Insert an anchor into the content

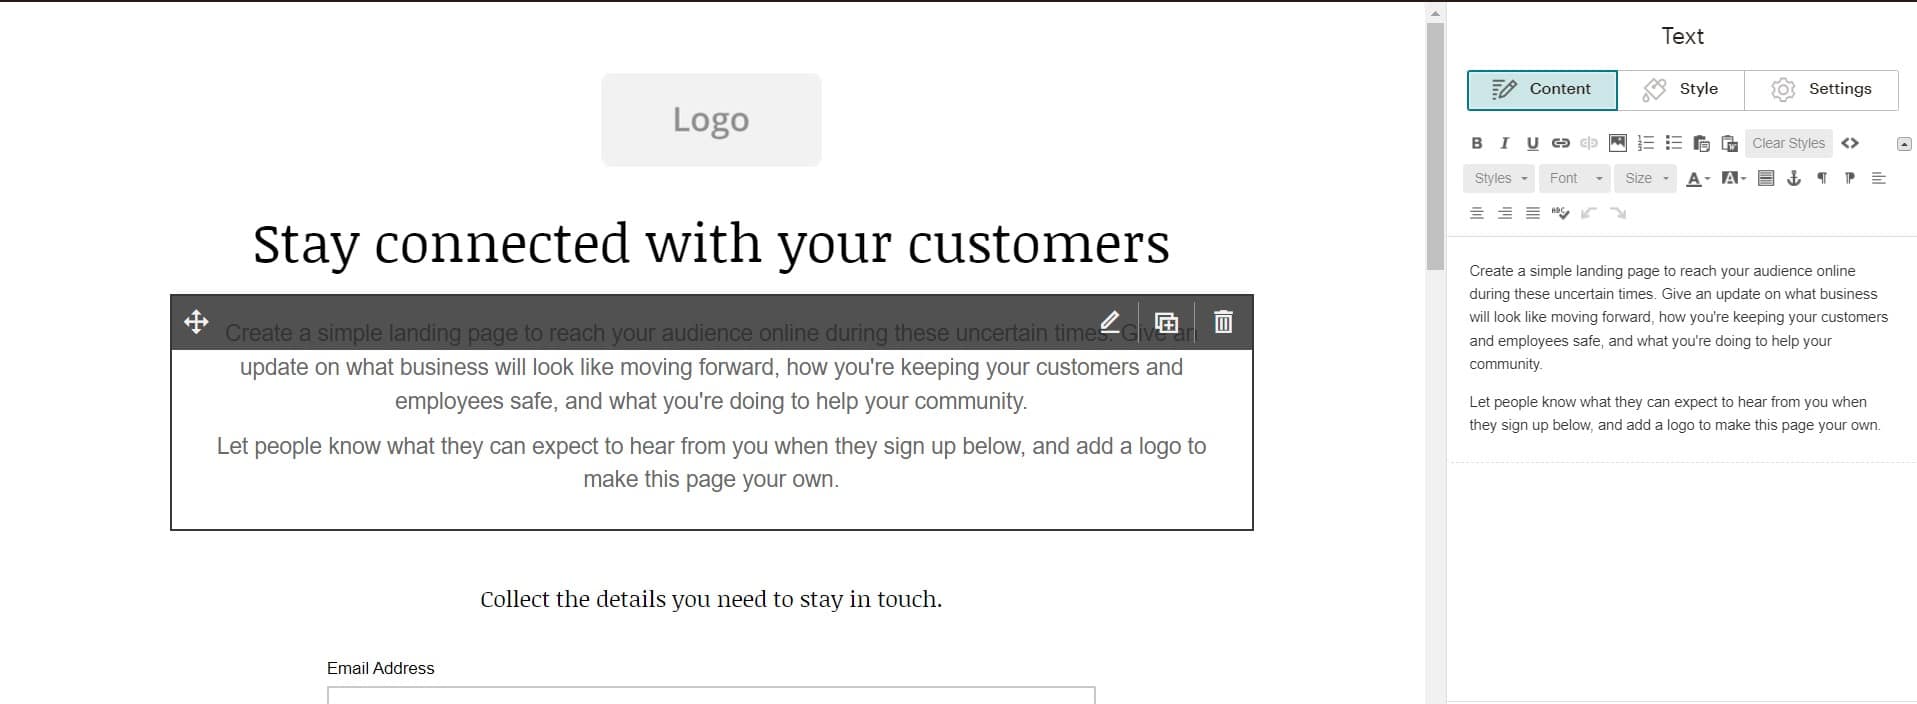point(1795,179)
